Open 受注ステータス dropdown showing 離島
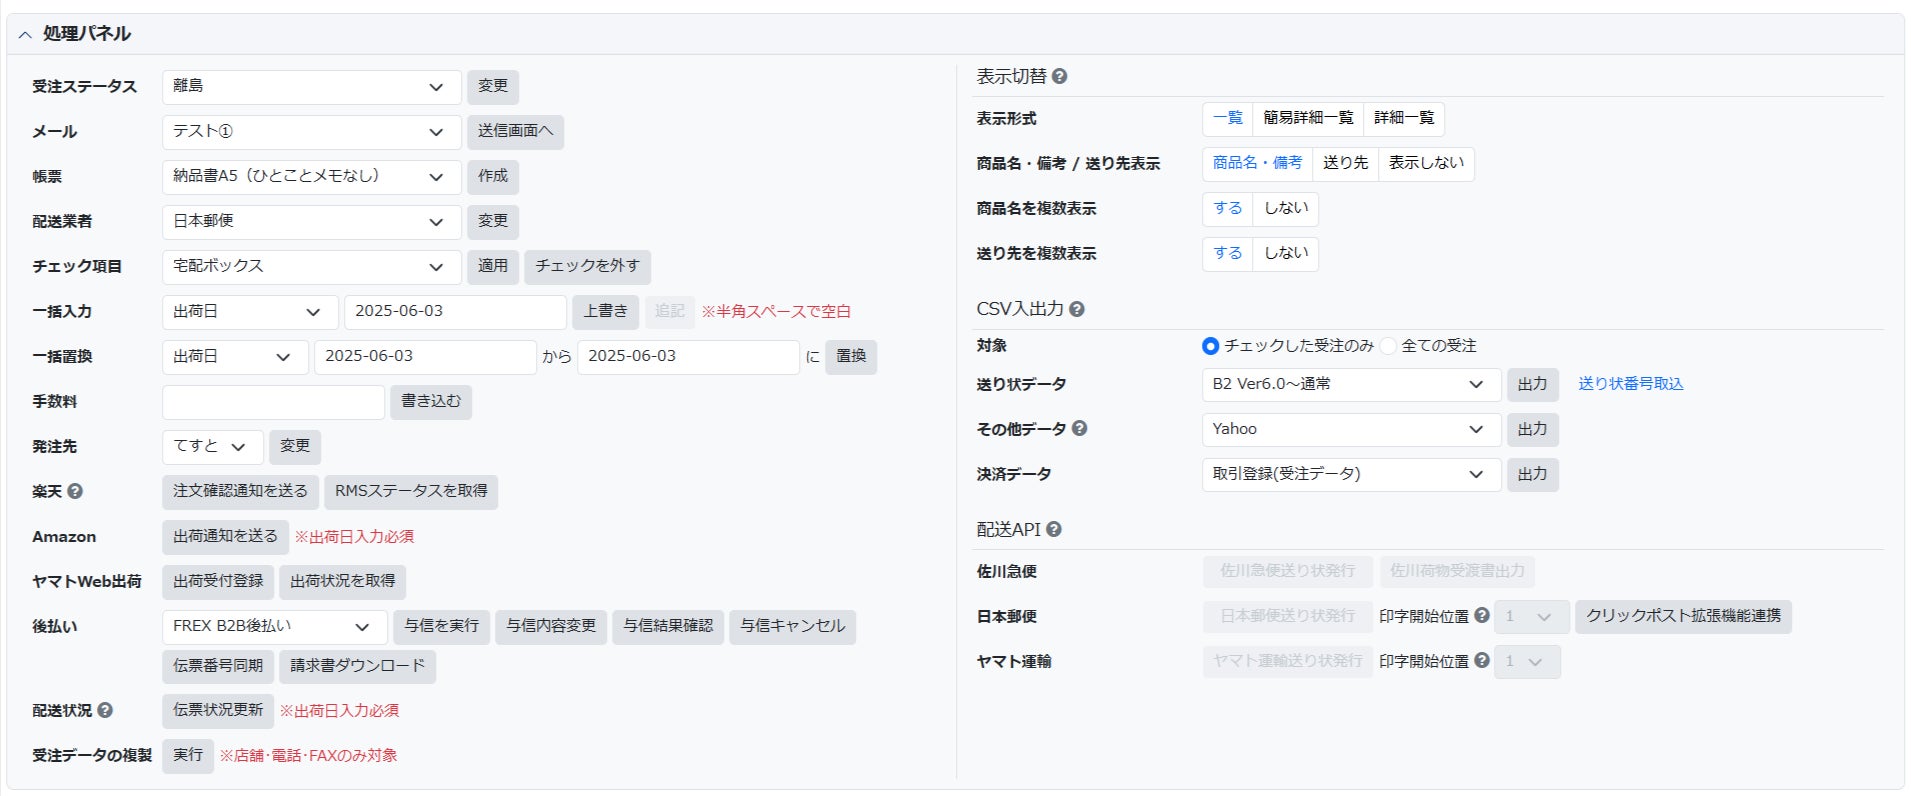1911x796 pixels. point(311,87)
